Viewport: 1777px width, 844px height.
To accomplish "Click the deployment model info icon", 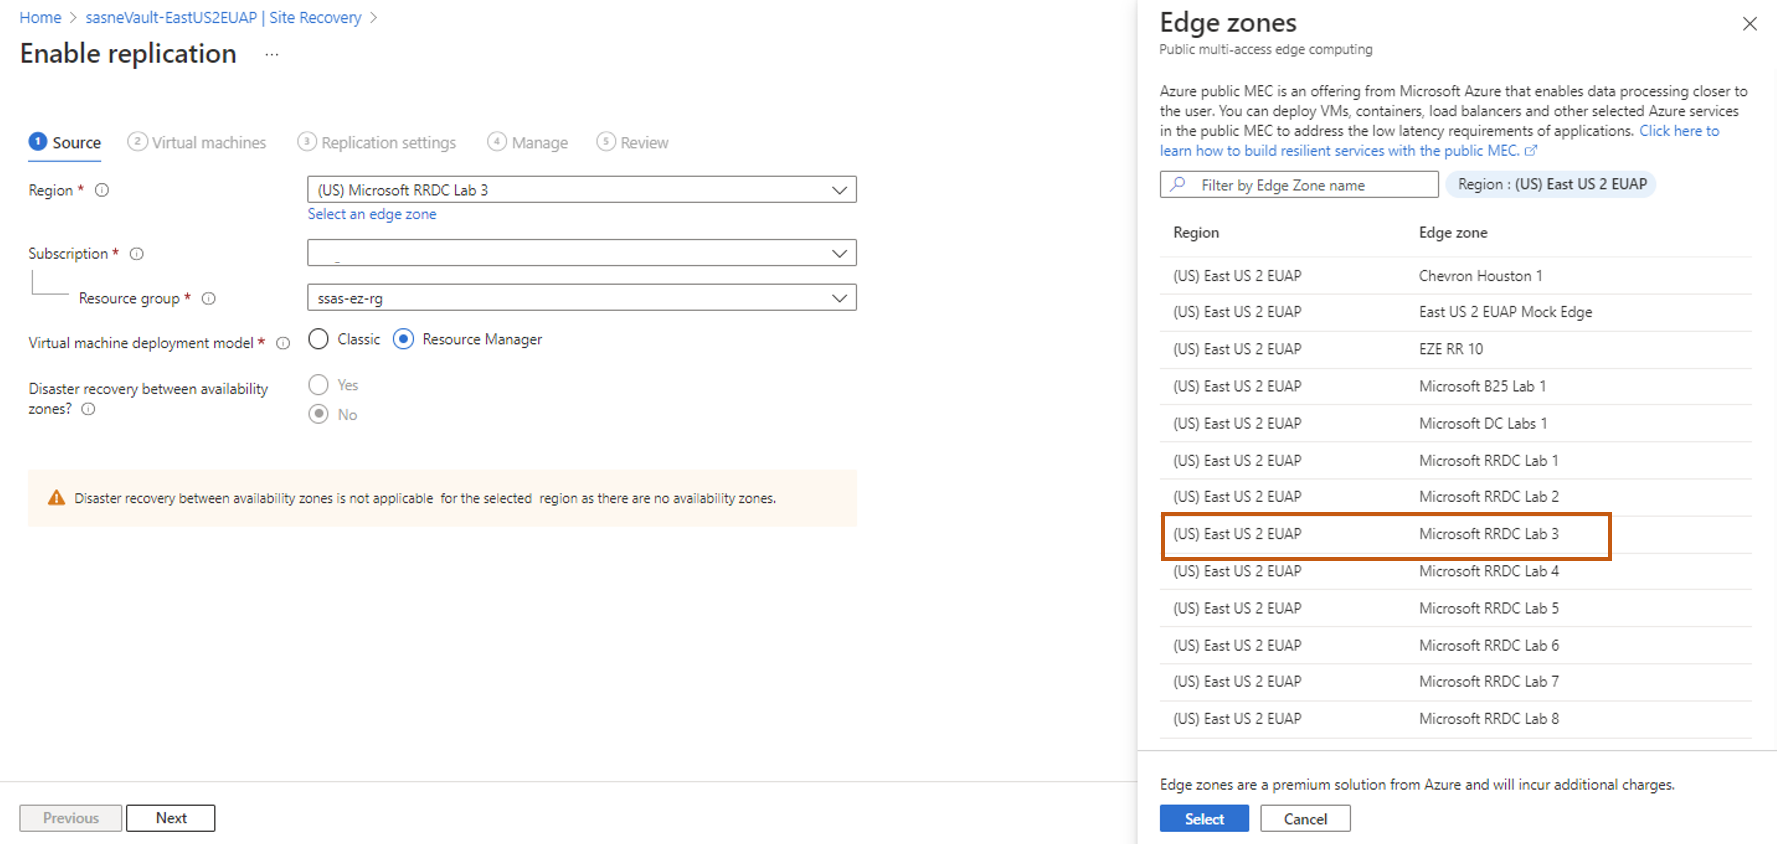I will point(283,343).
